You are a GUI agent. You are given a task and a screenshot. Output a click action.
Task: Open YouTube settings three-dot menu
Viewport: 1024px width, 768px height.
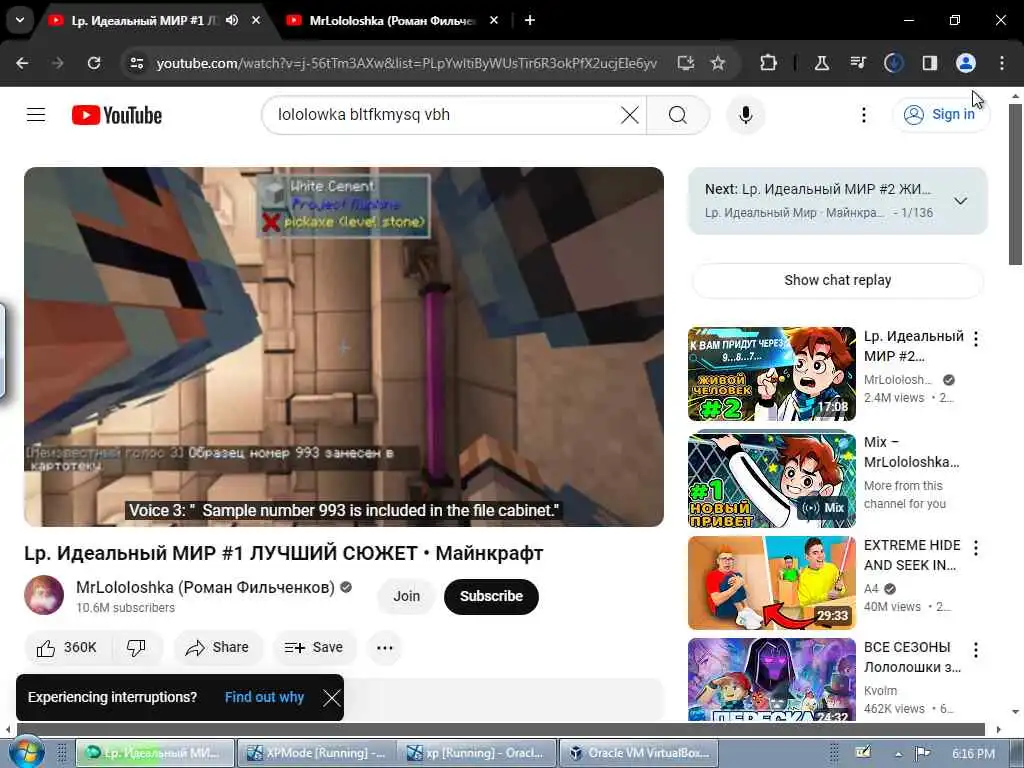(x=863, y=115)
